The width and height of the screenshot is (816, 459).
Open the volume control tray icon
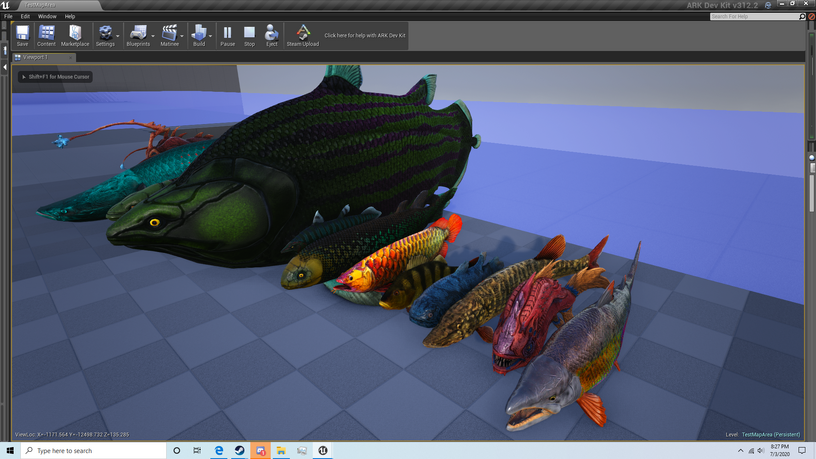click(760, 451)
